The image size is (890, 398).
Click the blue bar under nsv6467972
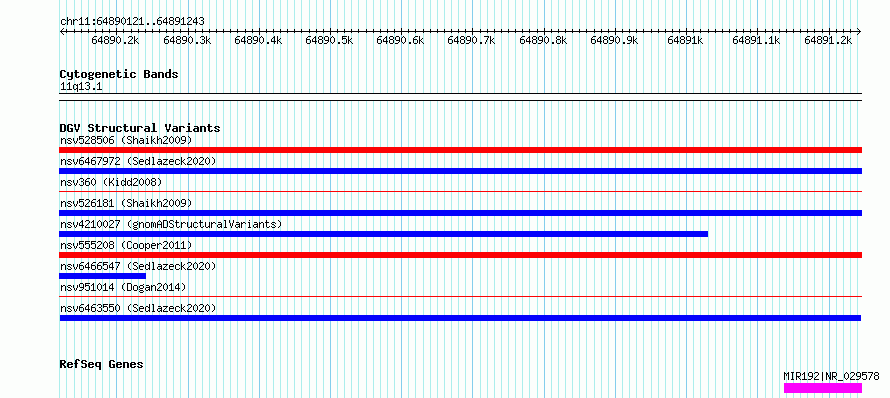pyautogui.click(x=460, y=171)
